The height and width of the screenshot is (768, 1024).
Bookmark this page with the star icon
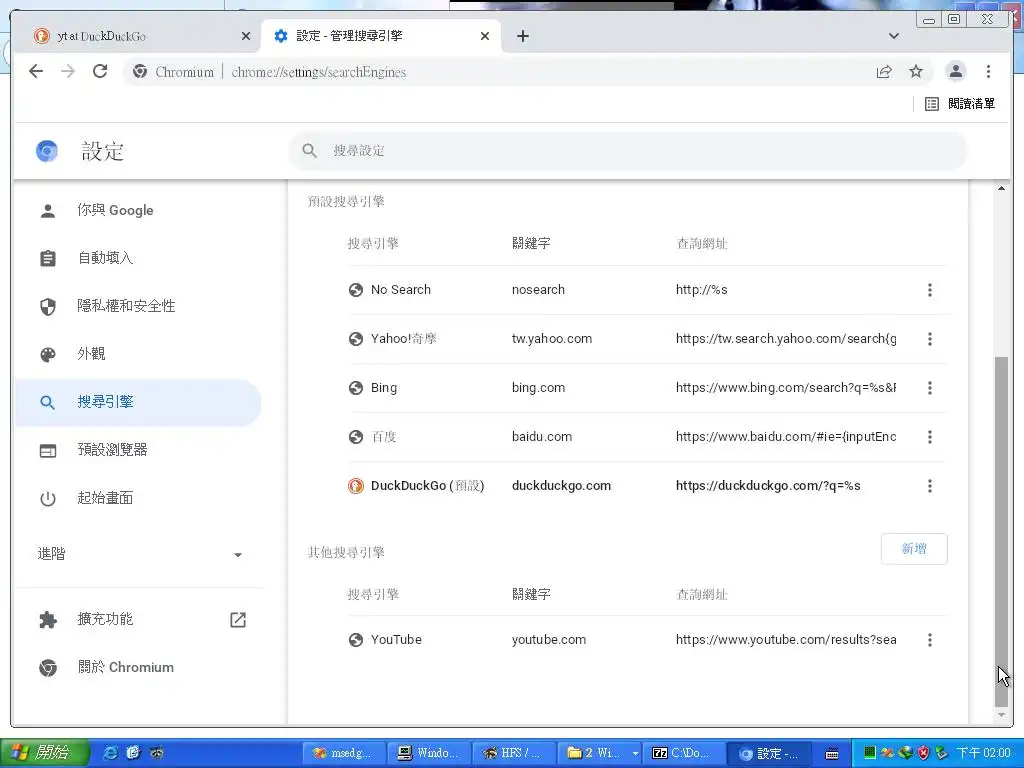[x=916, y=71]
